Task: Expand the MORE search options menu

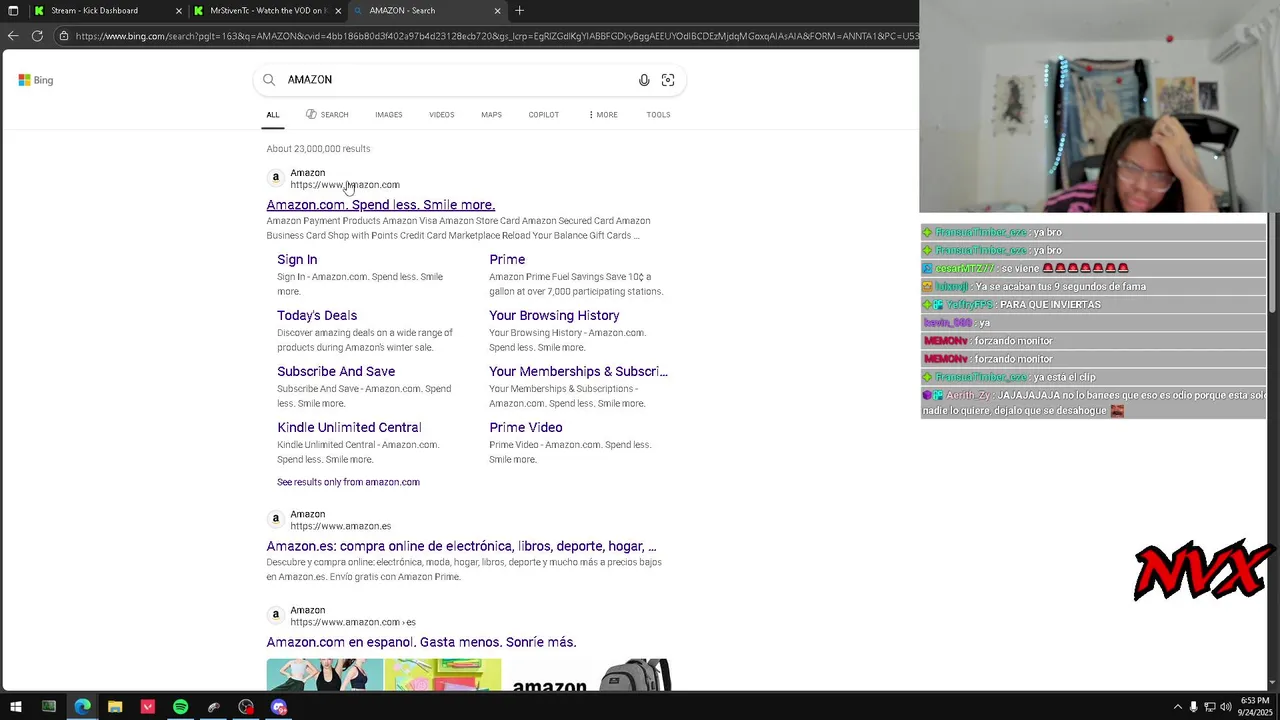Action: click(603, 115)
